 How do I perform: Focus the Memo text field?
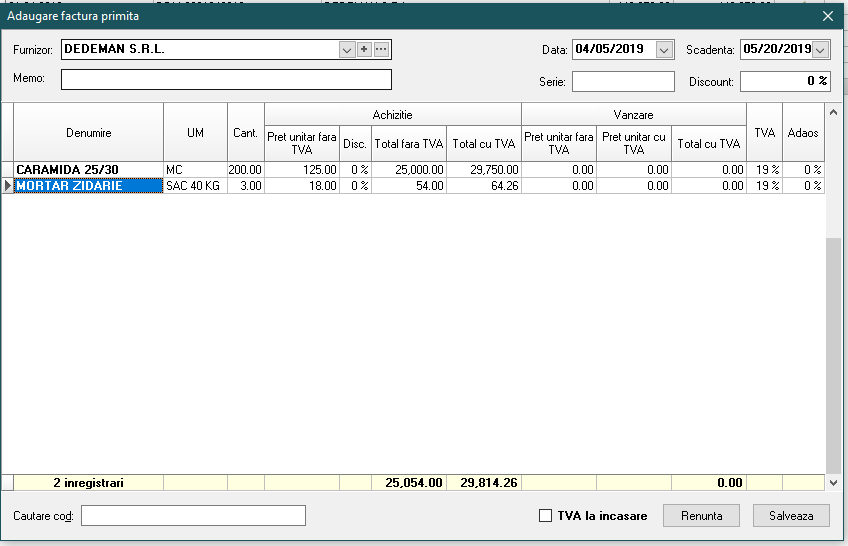(226, 80)
